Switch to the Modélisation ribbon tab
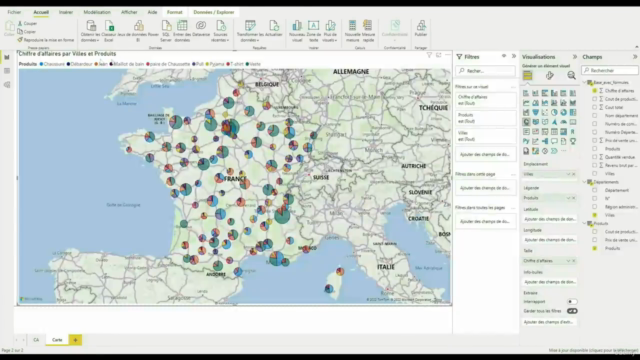 pos(97,12)
